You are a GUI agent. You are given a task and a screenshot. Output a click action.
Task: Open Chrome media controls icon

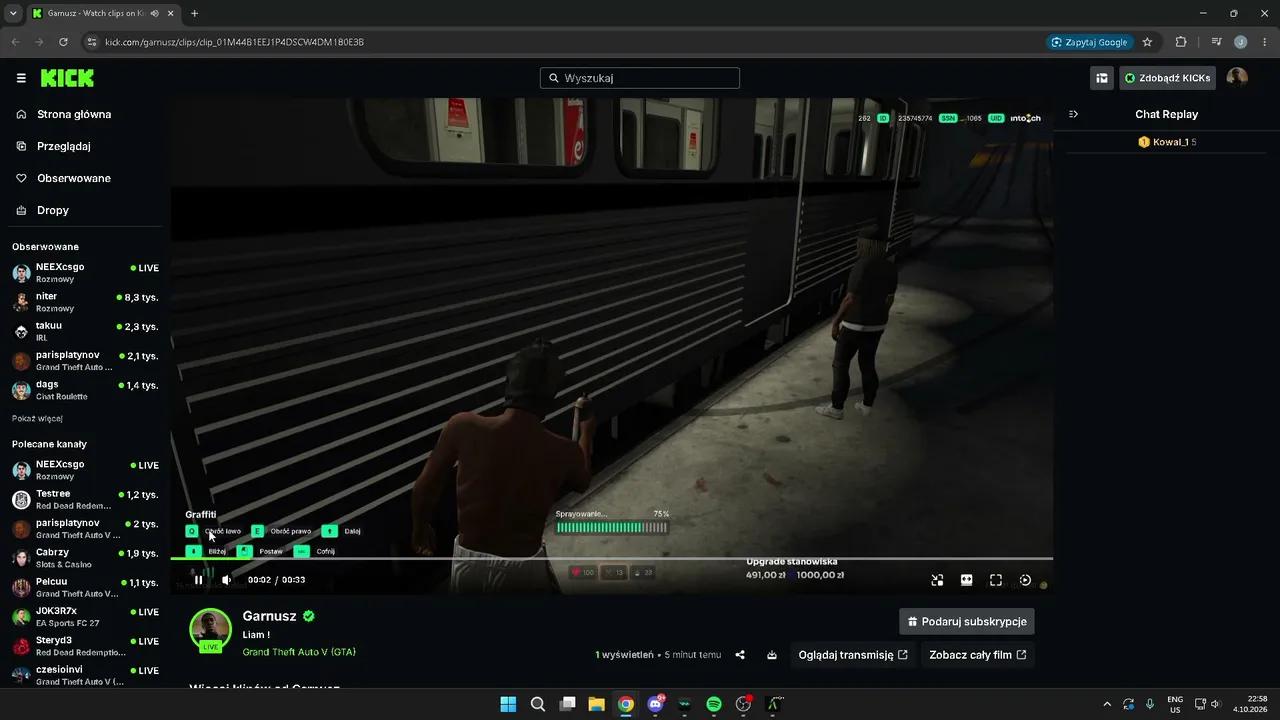click(1216, 42)
